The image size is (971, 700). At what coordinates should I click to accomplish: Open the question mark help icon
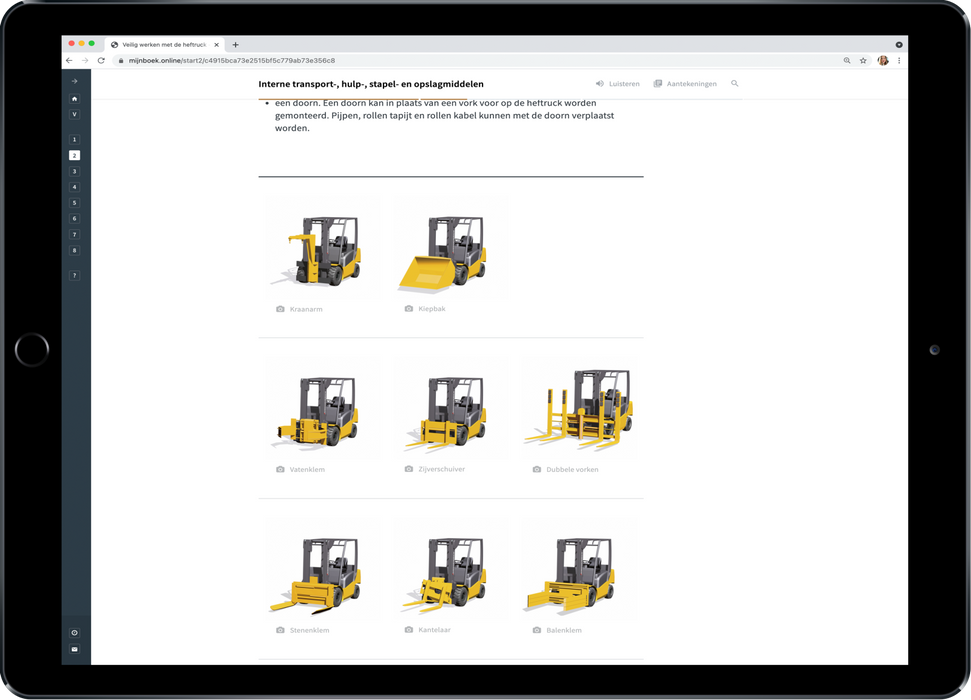[x=74, y=275]
